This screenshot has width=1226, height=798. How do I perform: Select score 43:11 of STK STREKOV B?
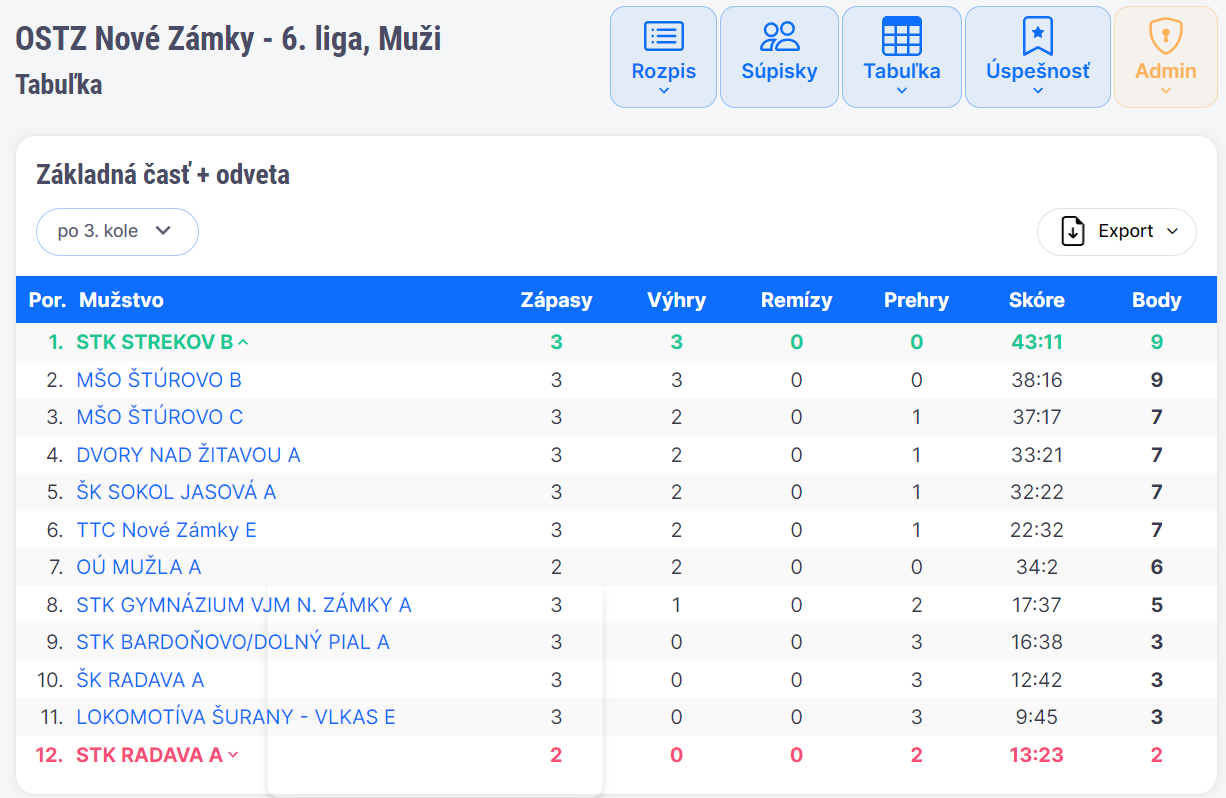point(1037,342)
